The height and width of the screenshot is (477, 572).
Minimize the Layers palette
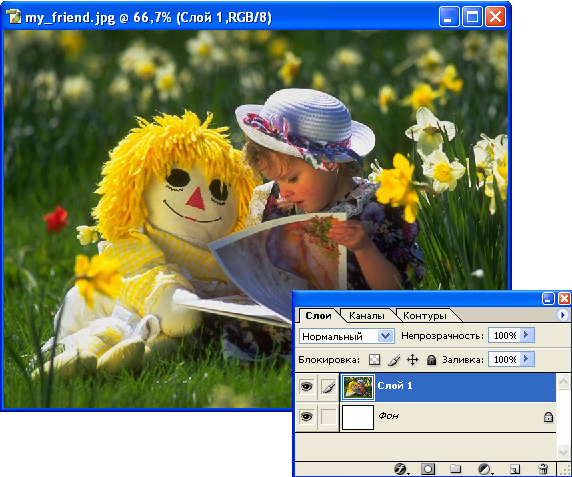pos(548,299)
